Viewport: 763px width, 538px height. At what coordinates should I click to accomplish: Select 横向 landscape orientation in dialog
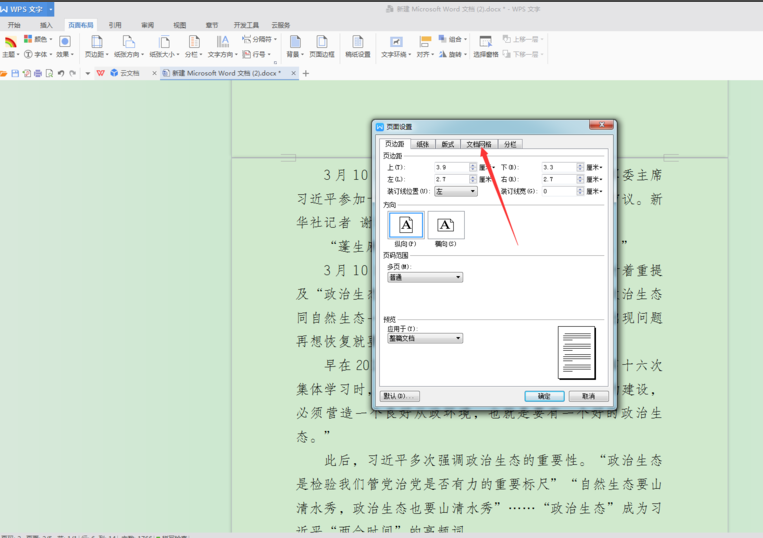click(x=446, y=225)
